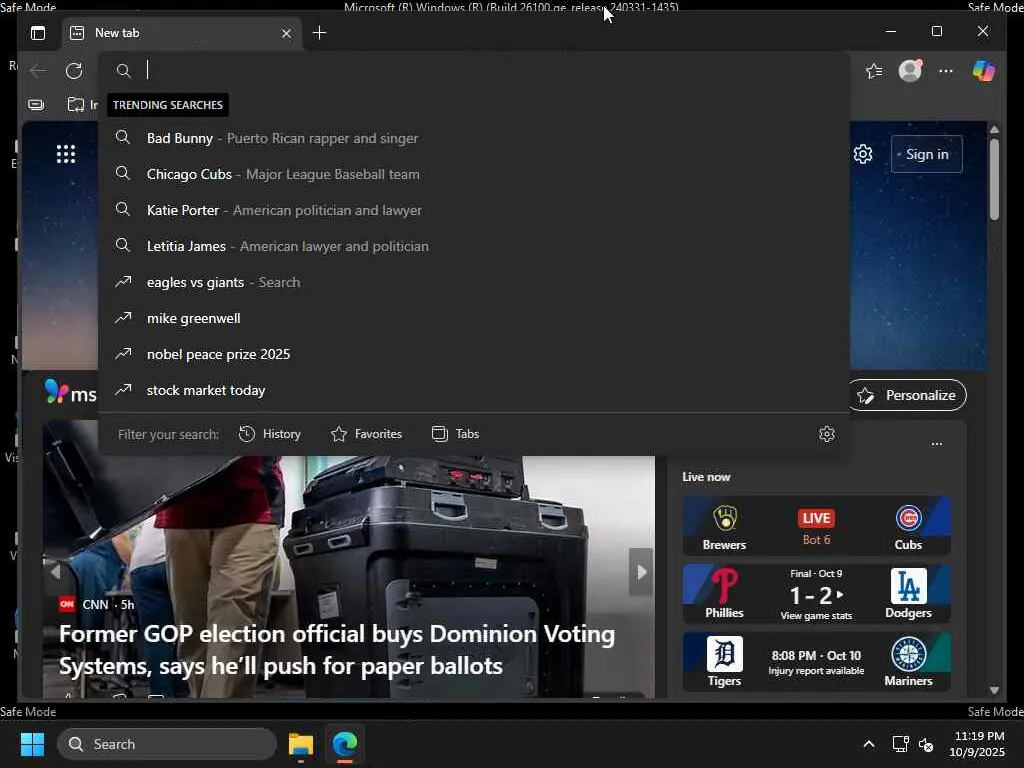The image size is (1024, 768).
Task: Click the favorites bar first bookmark icon
Action: point(37,104)
